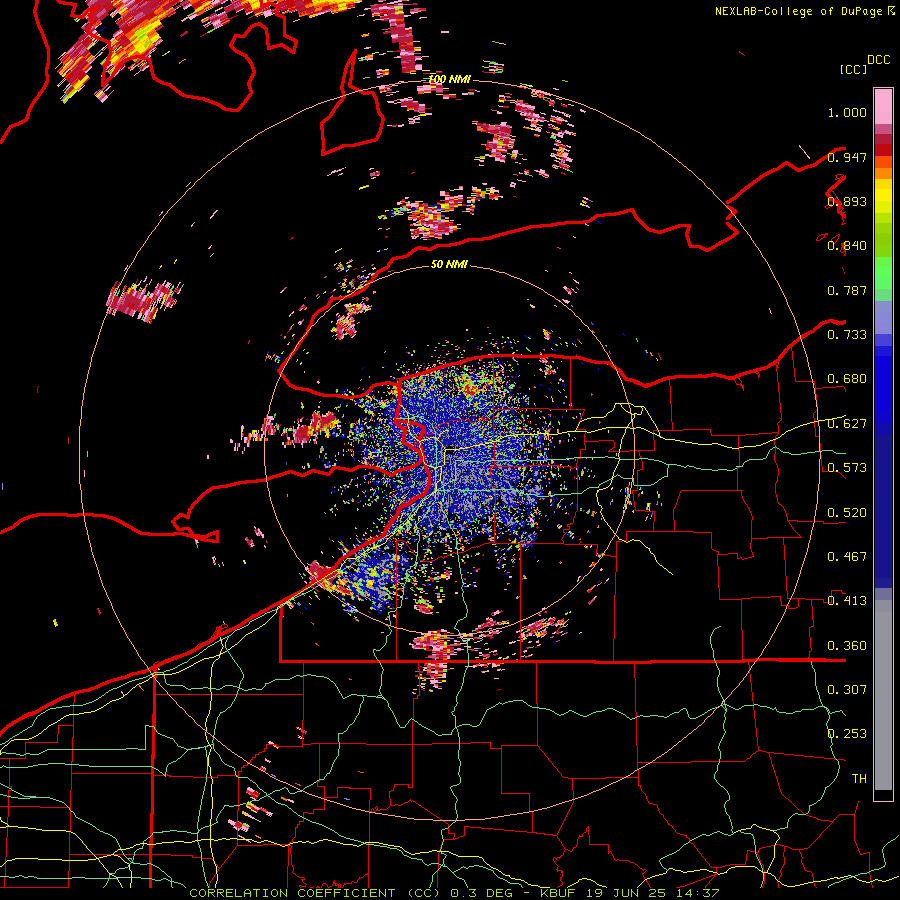This screenshot has height=900, width=900.
Task: Click the 50 NMI range ring label
Action: [x=449, y=265]
